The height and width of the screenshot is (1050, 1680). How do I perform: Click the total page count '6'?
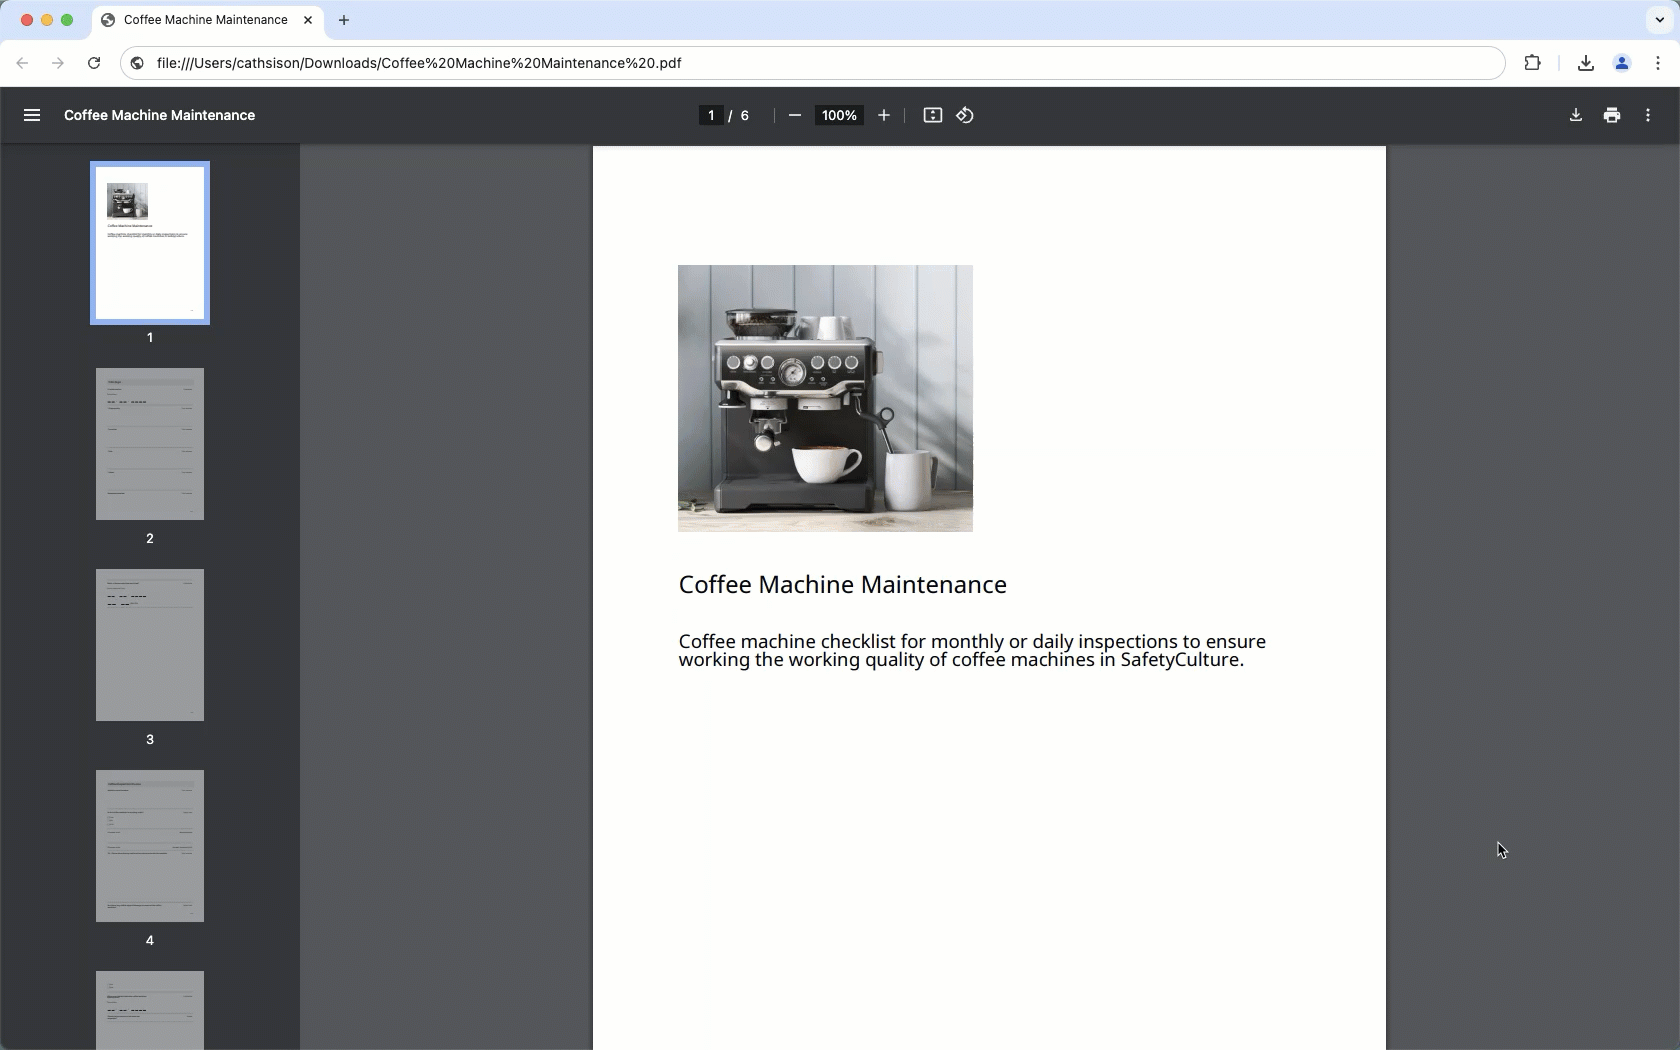click(744, 115)
